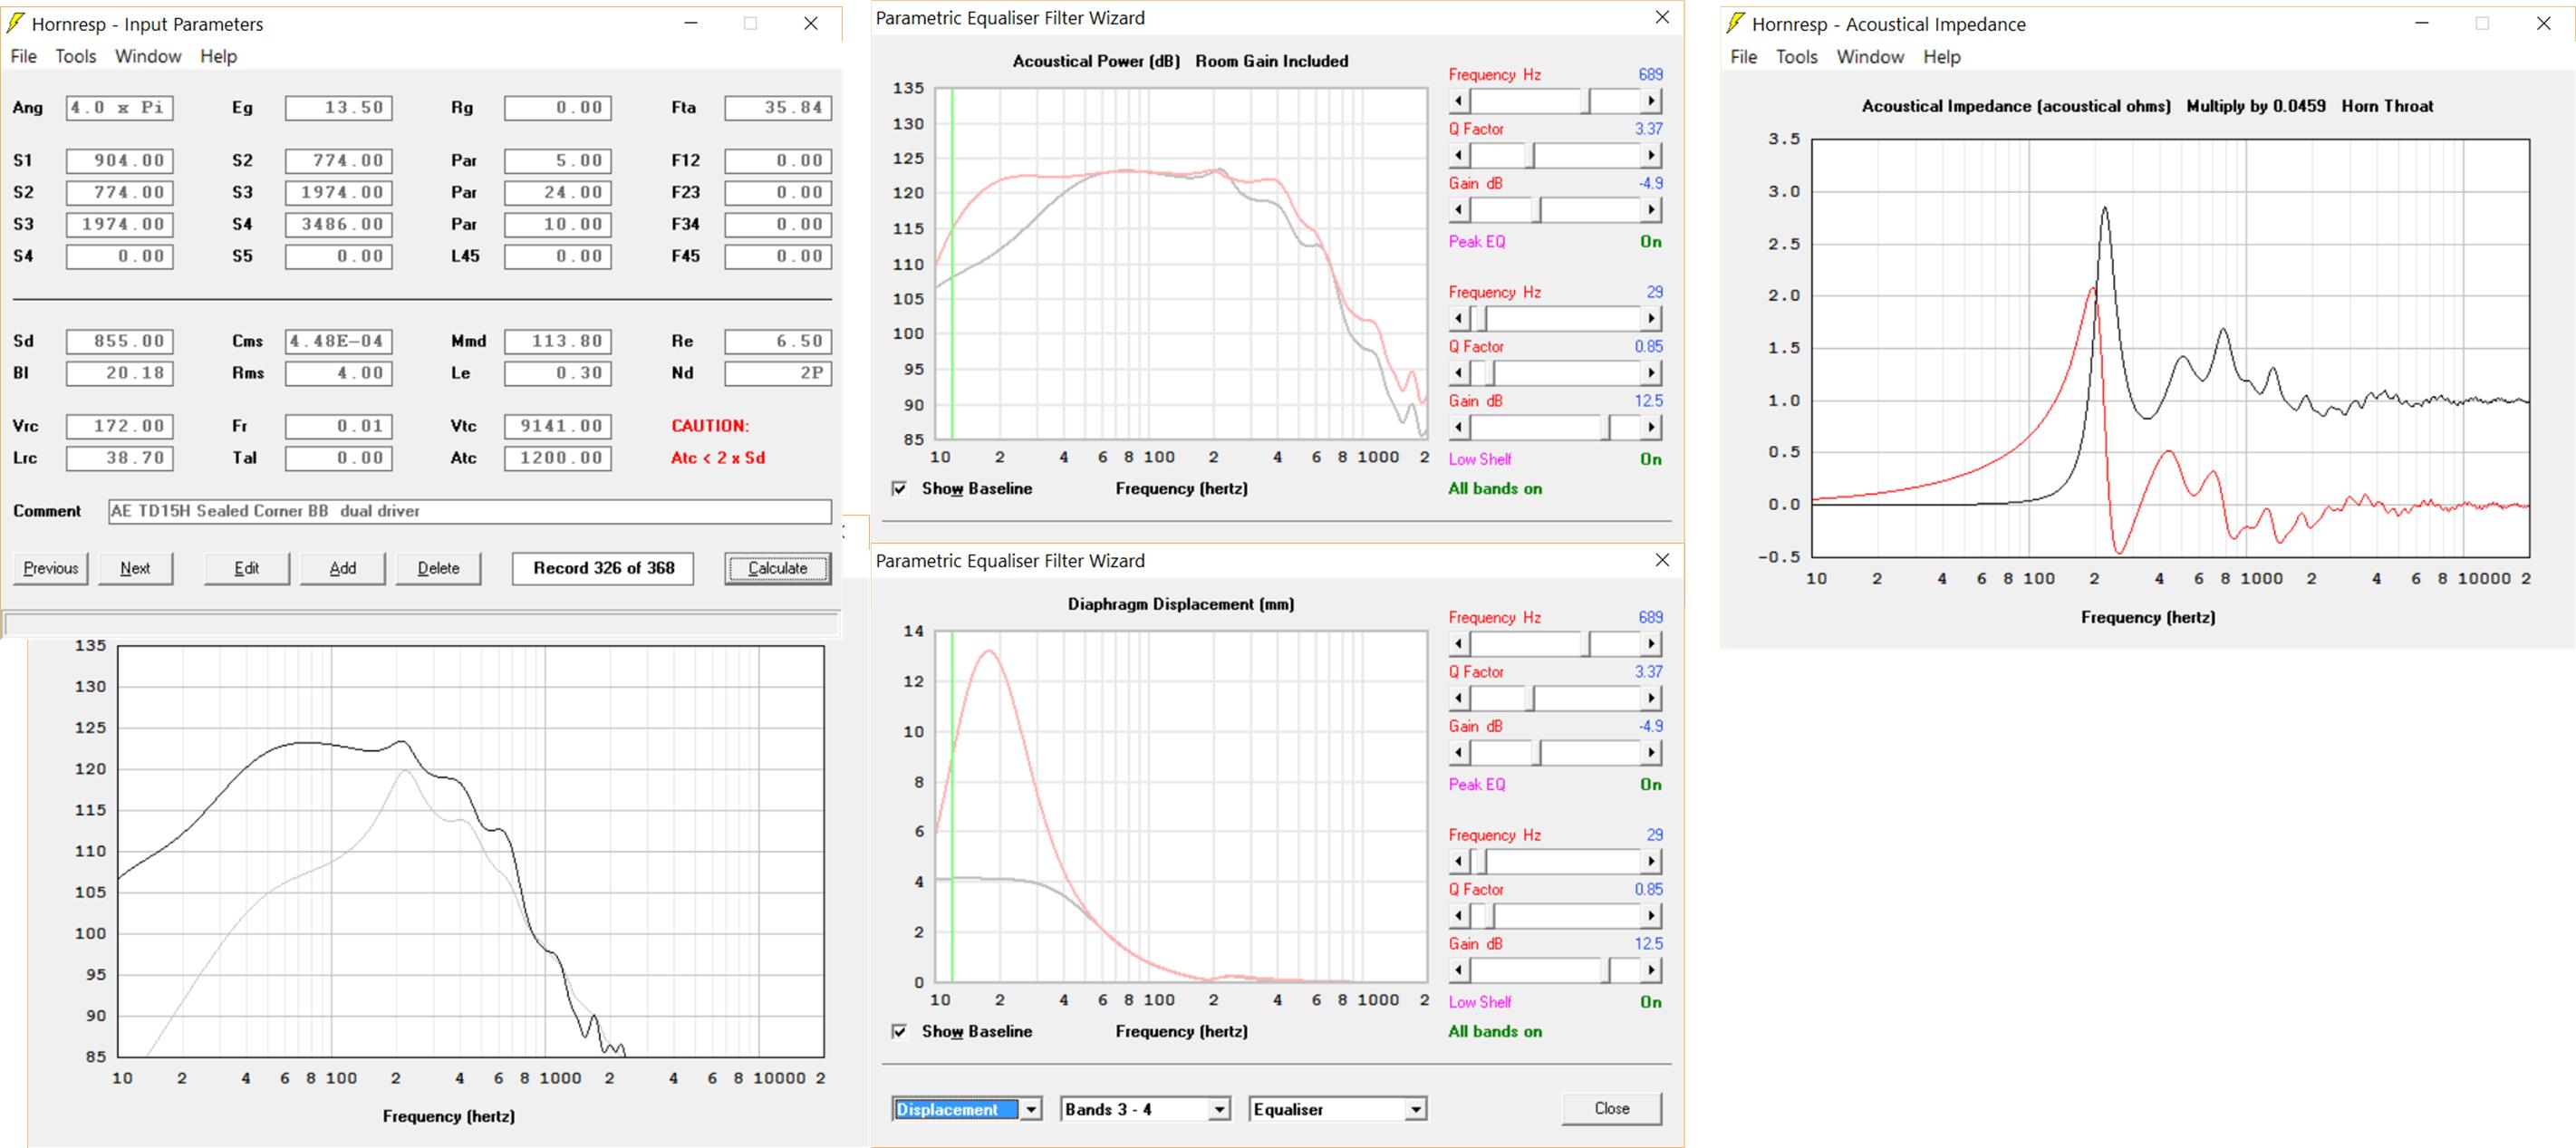Click the Eg input field showing 13.50
The image size is (2576, 1148).
point(339,108)
